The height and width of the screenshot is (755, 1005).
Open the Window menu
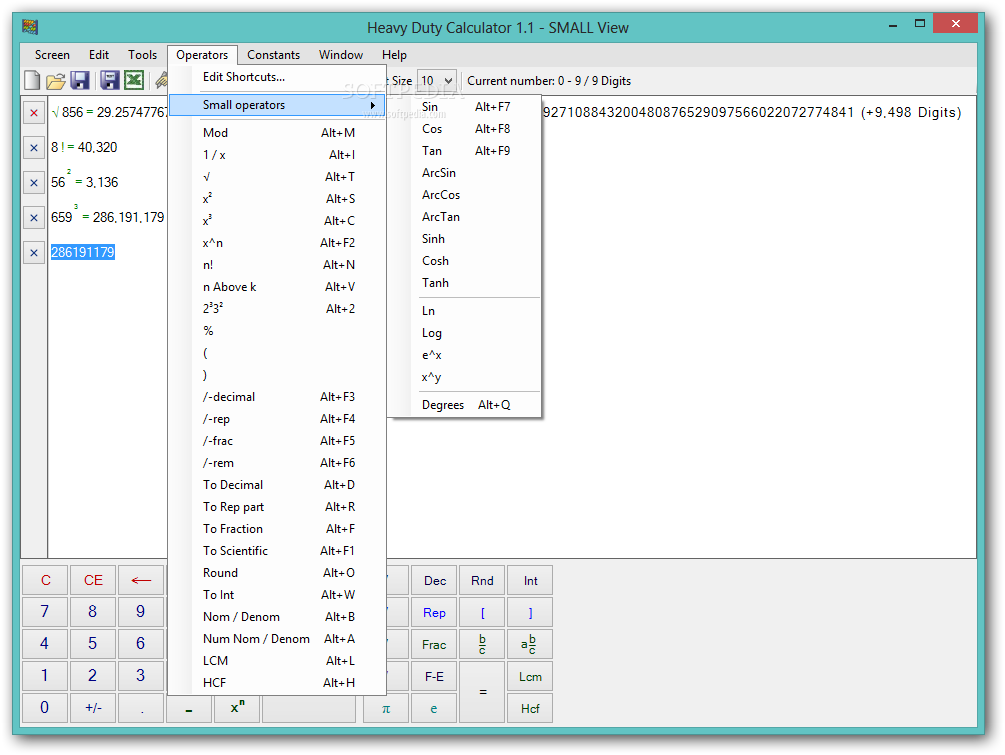(341, 55)
